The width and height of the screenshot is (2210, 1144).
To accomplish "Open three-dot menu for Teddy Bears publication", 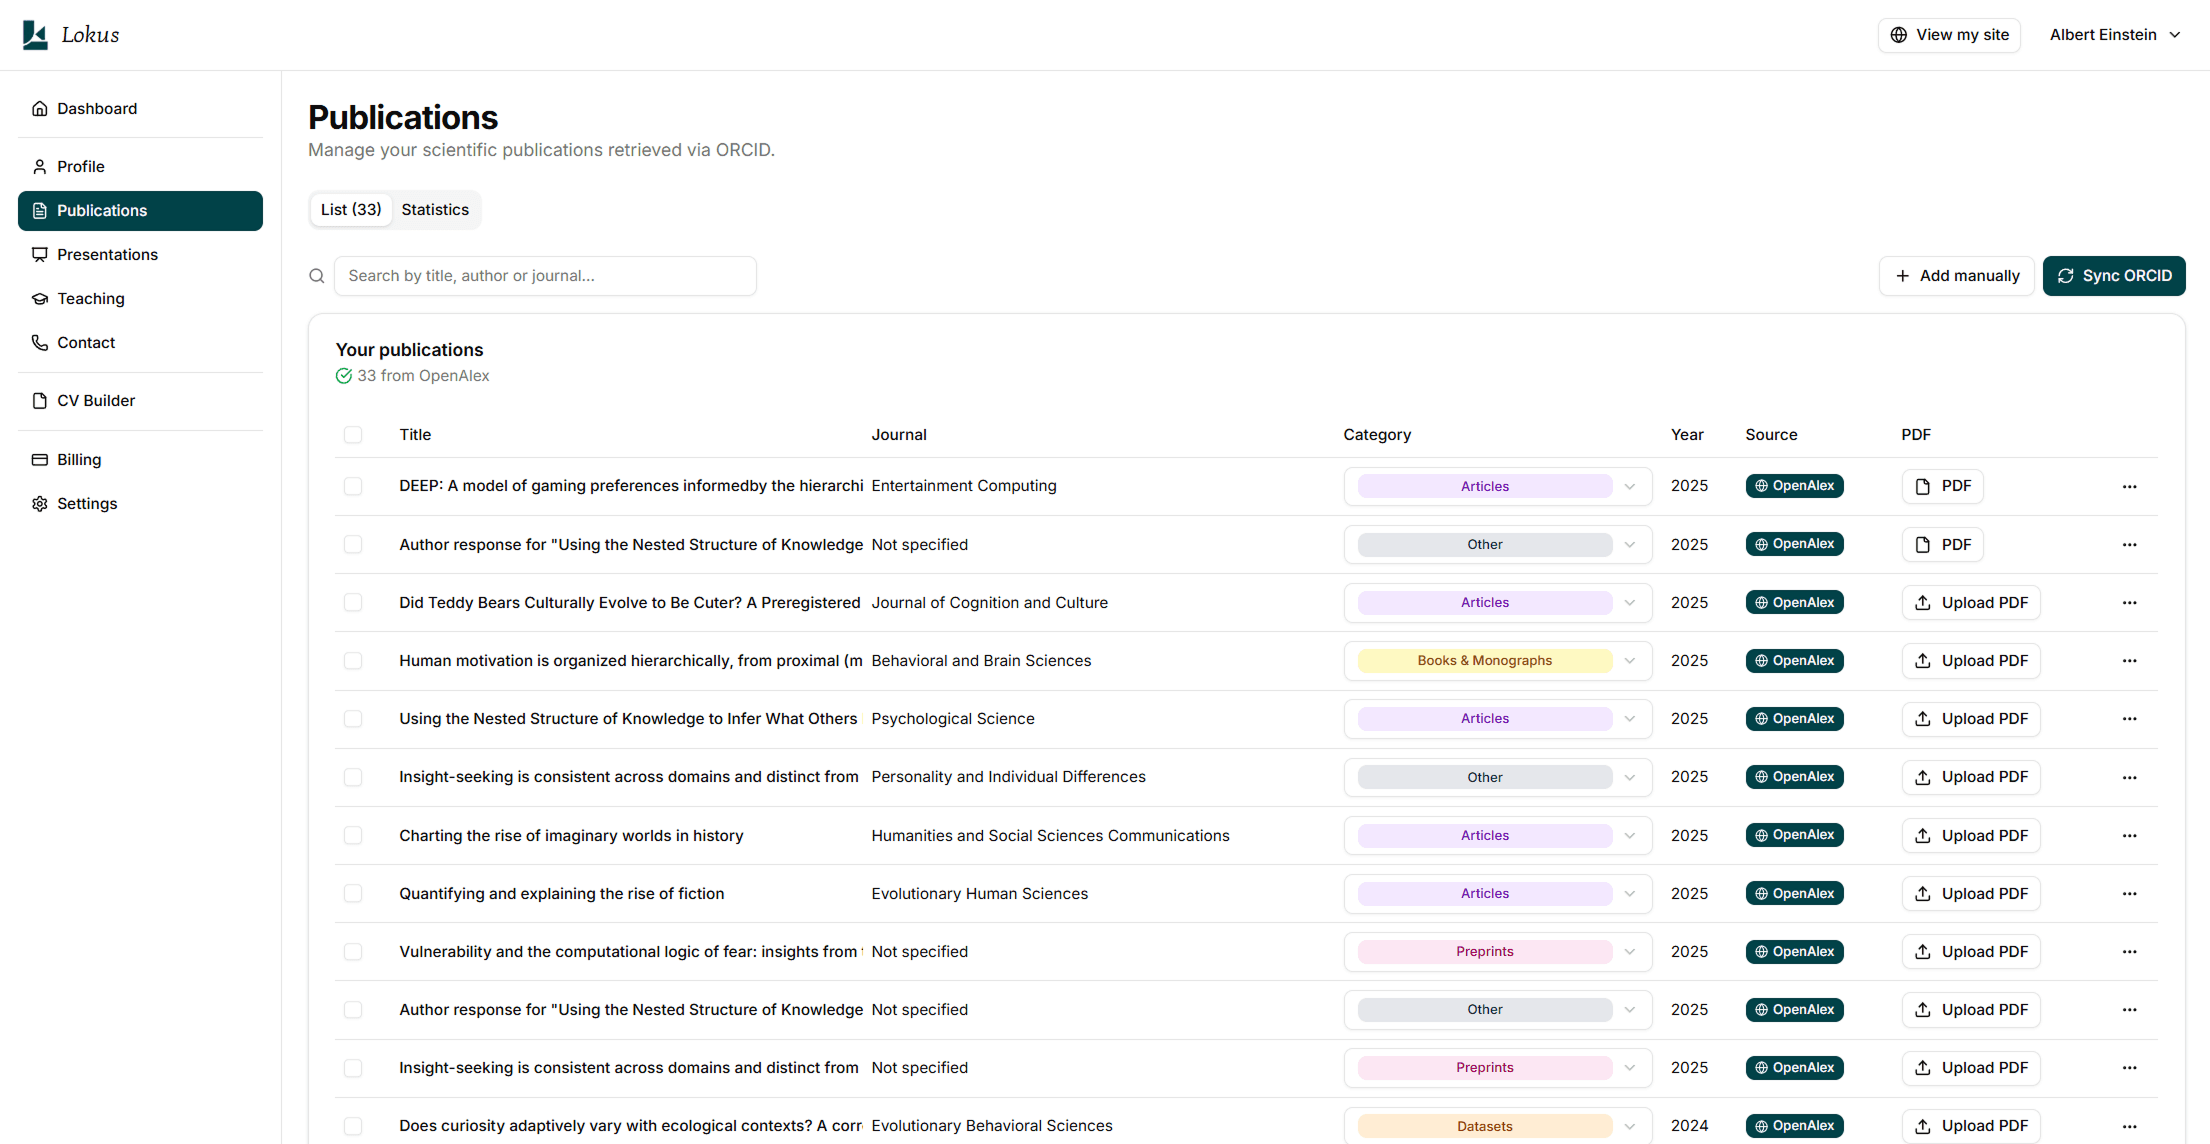I will coord(2129,603).
